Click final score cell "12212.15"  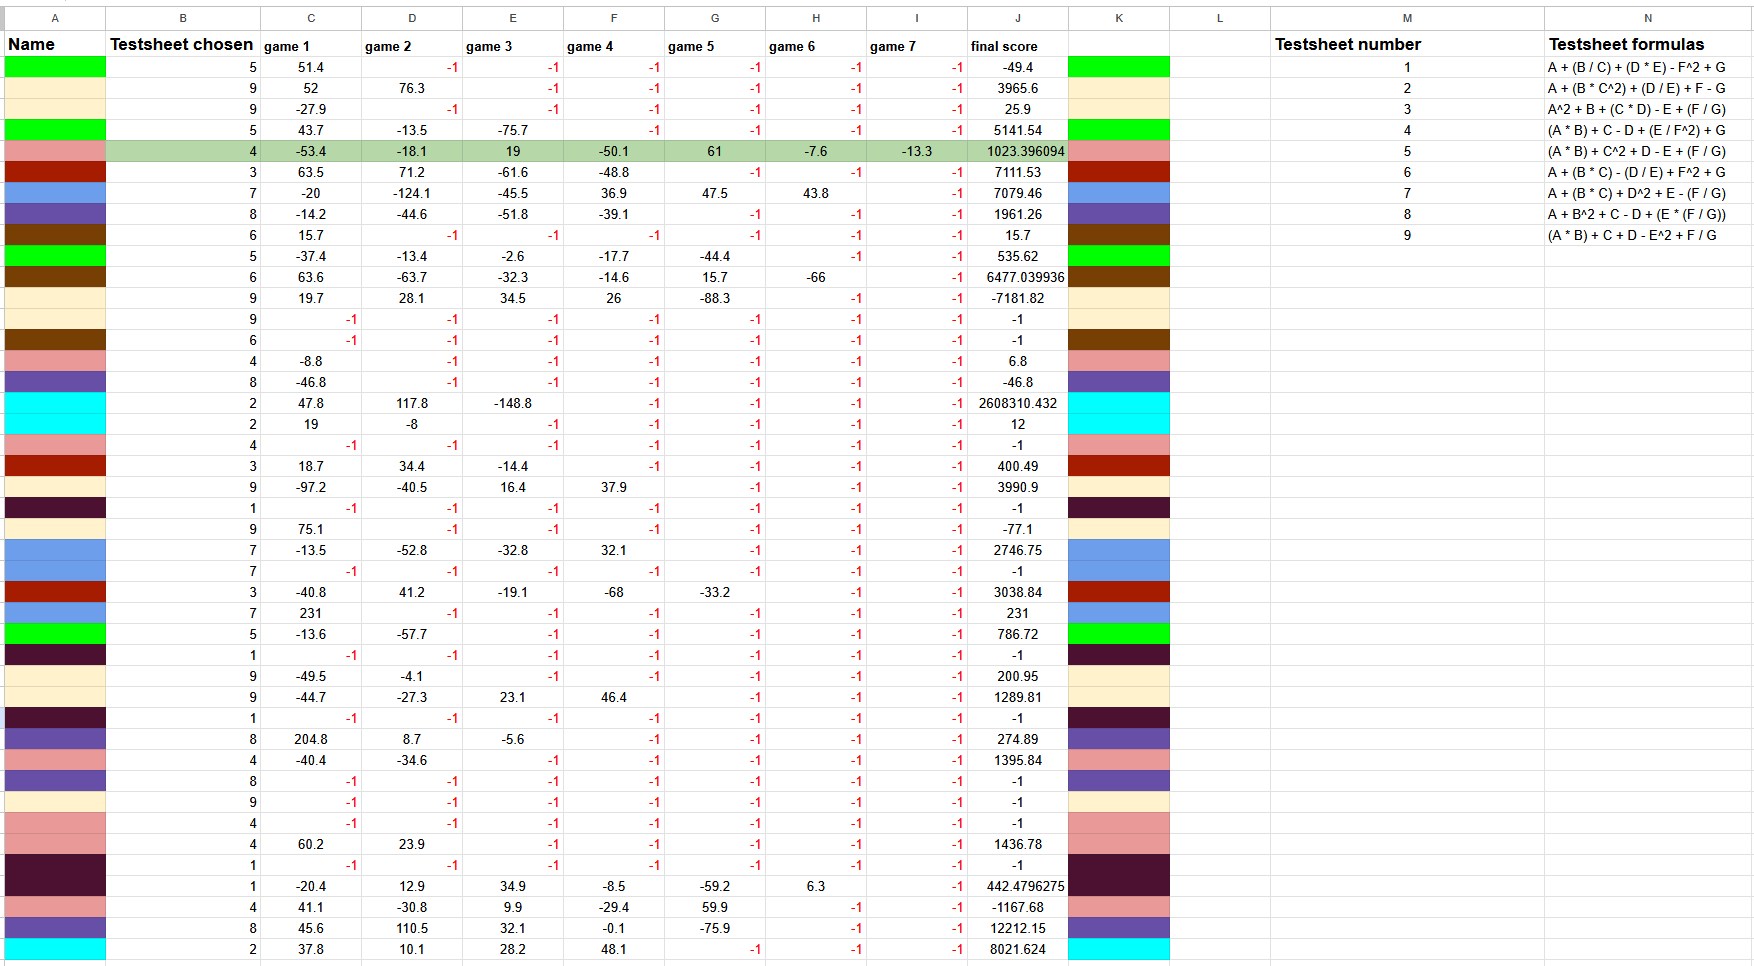click(x=1018, y=928)
